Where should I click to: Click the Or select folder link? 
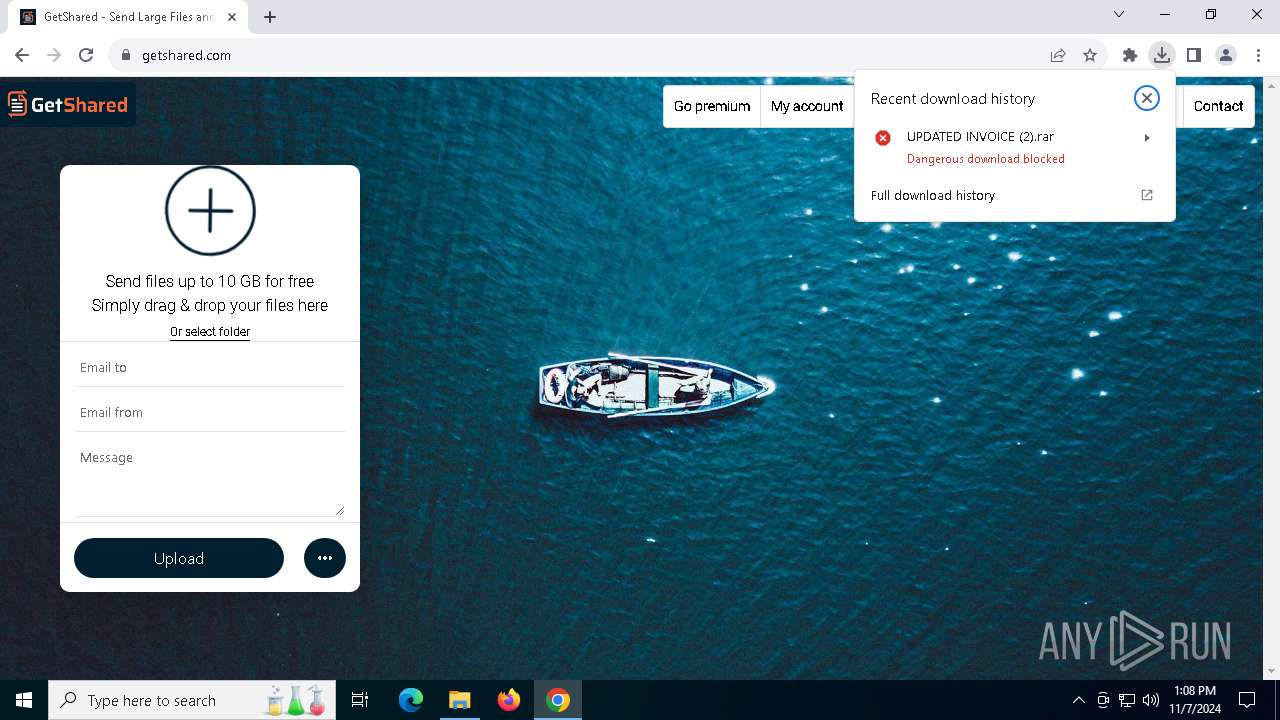coord(210,332)
